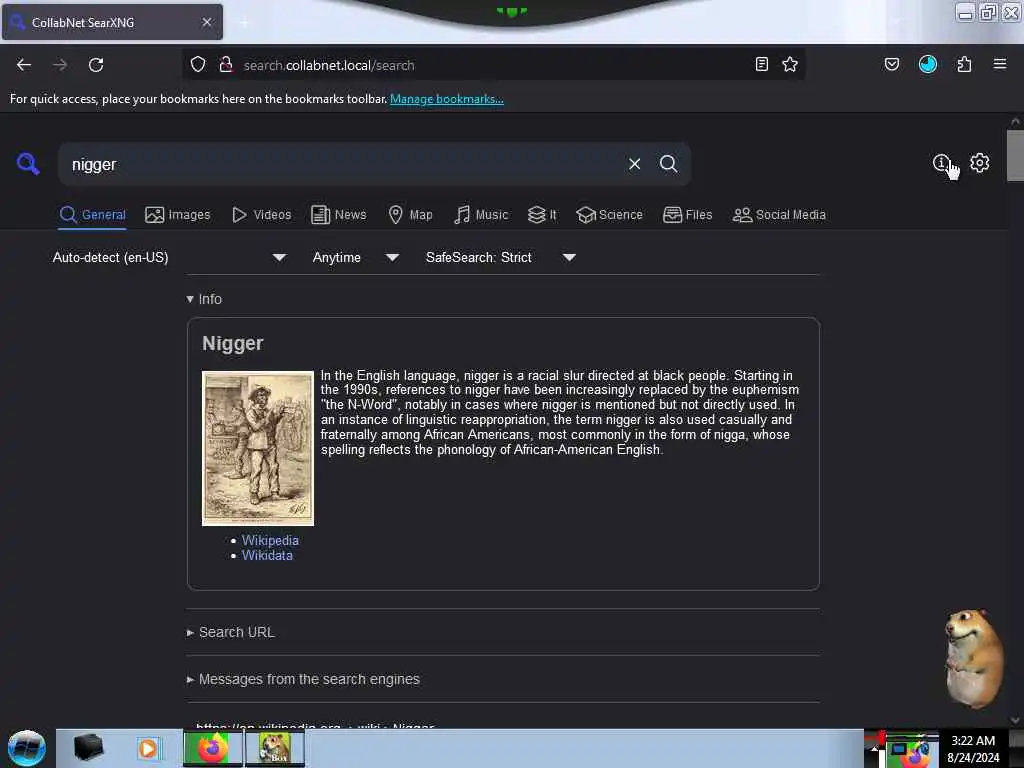Open the Map category

coord(411,215)
